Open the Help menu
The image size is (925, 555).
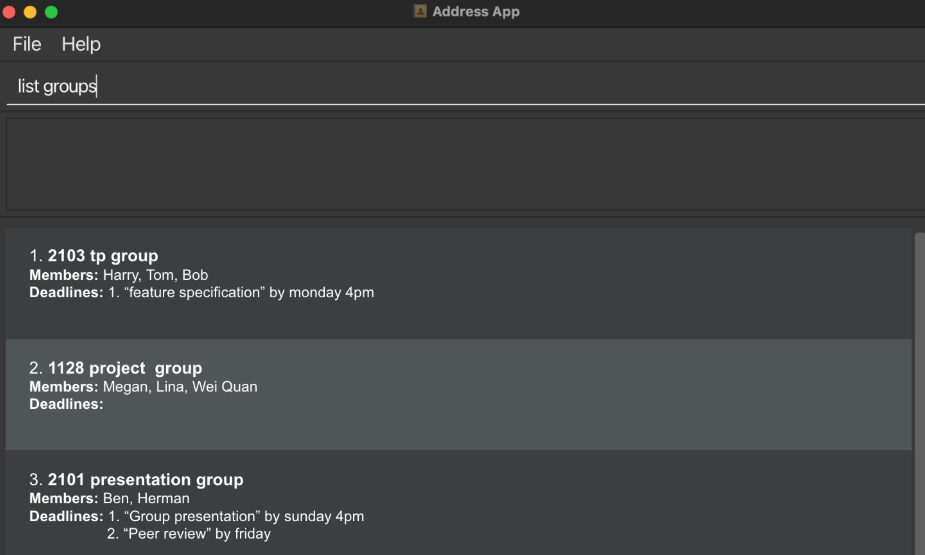81,44
